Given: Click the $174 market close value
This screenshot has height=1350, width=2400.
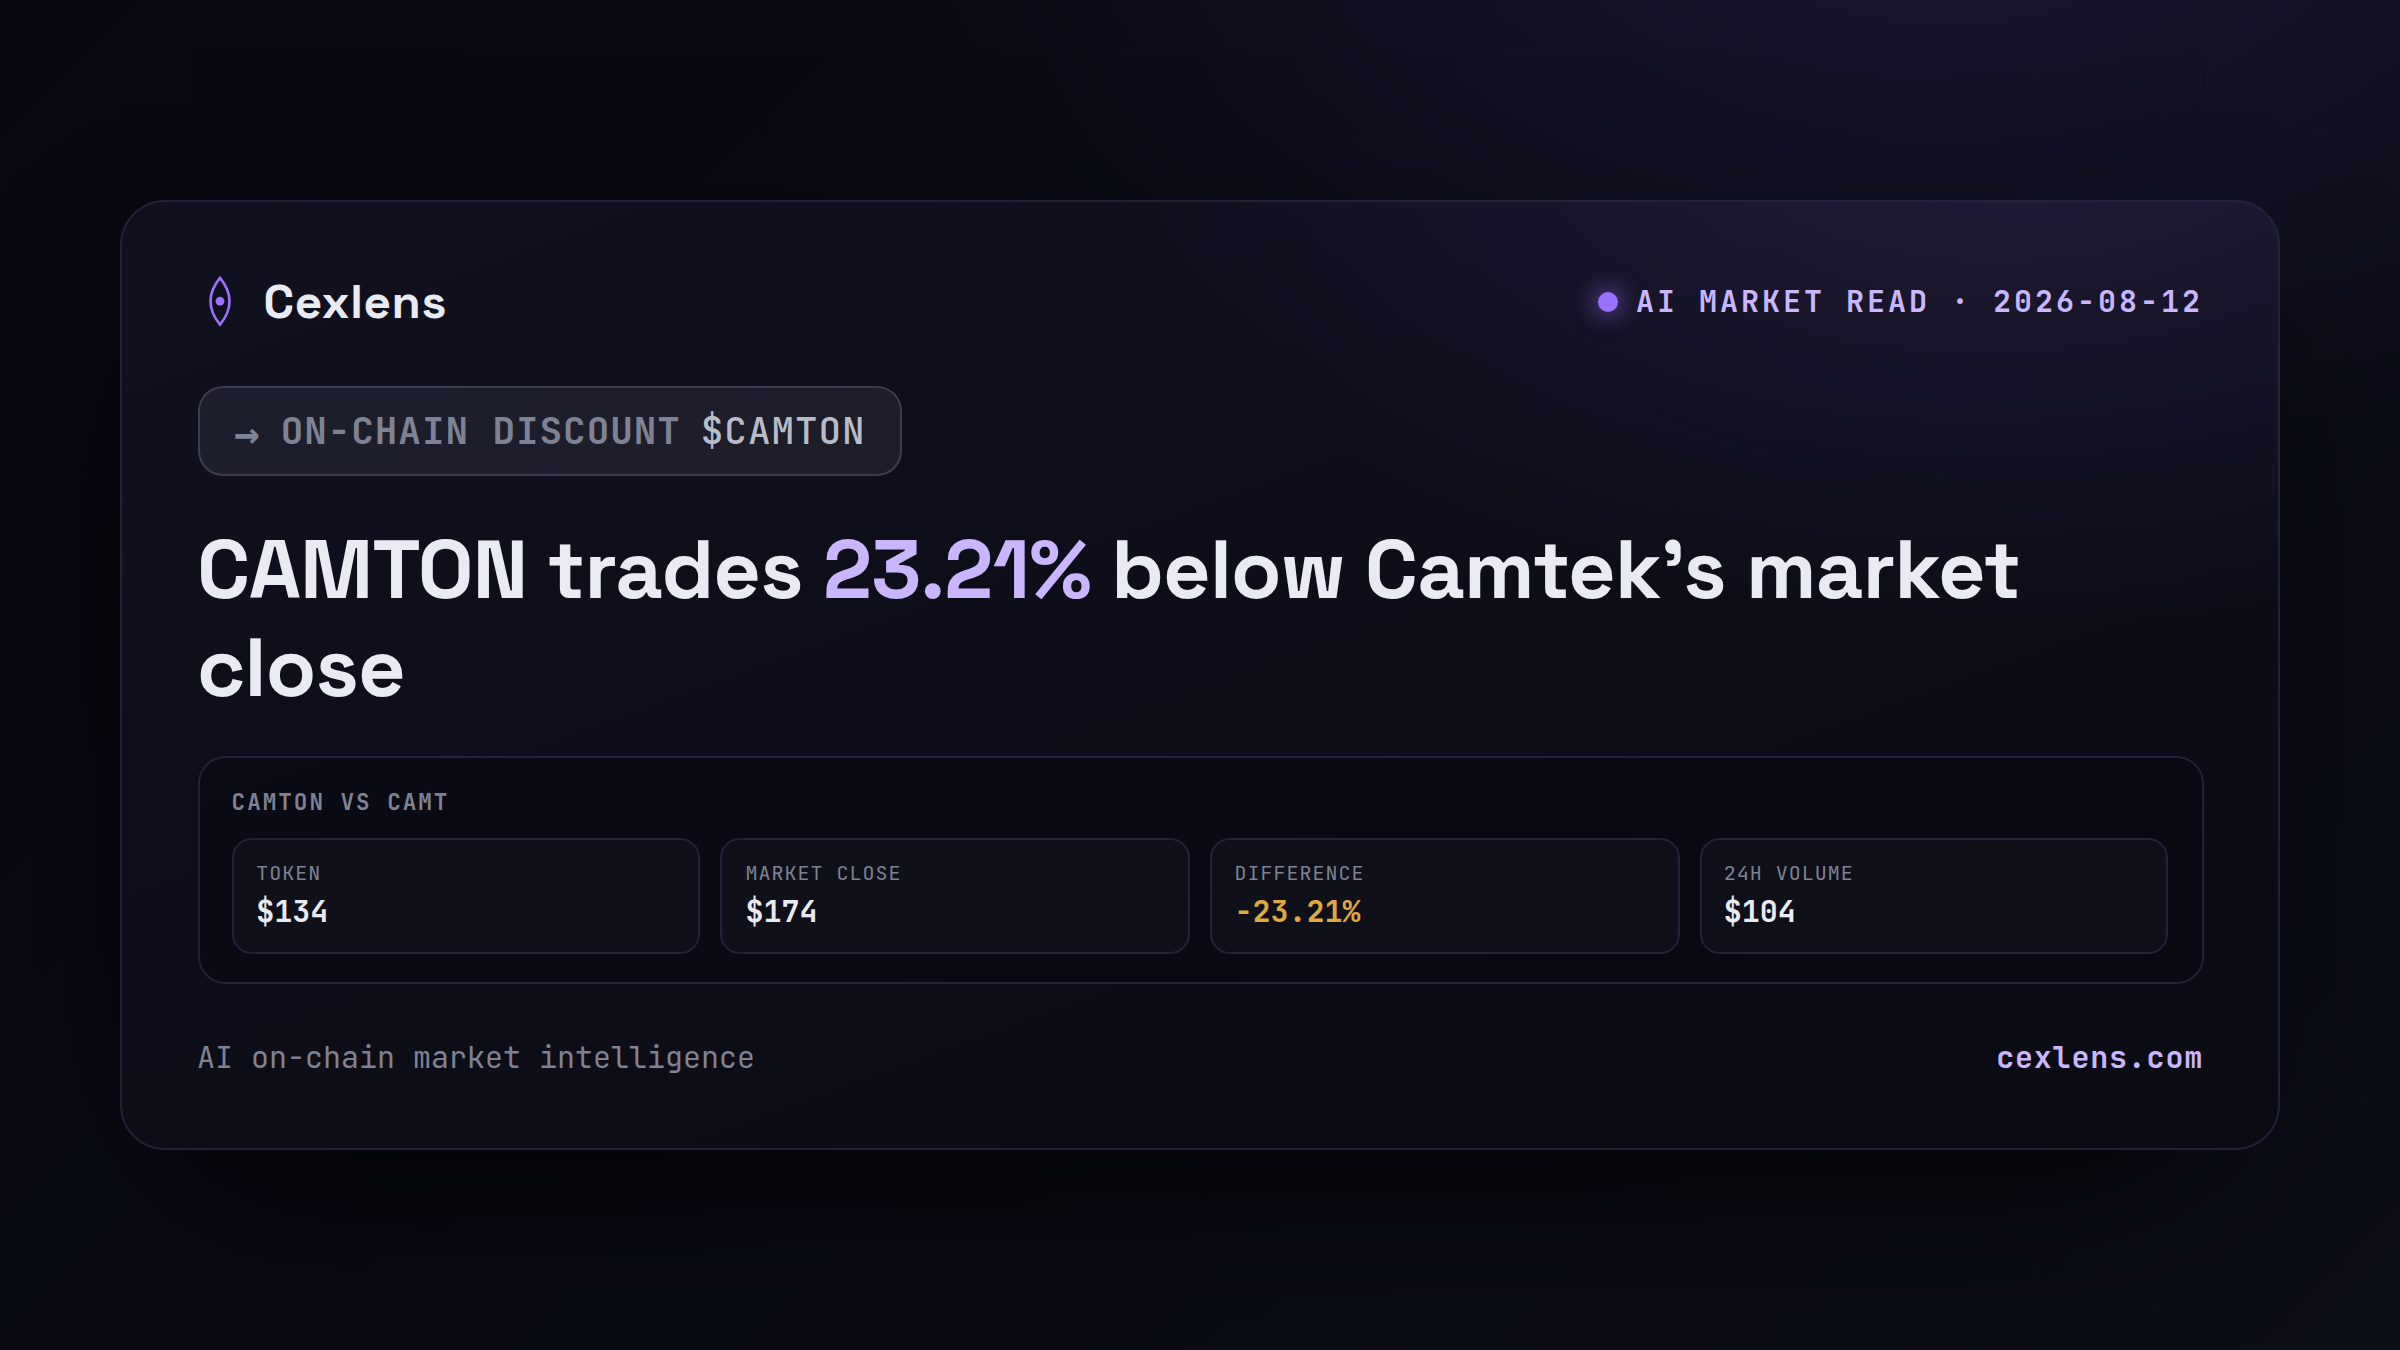Looking at the screenshot, I should click(781, 912).
